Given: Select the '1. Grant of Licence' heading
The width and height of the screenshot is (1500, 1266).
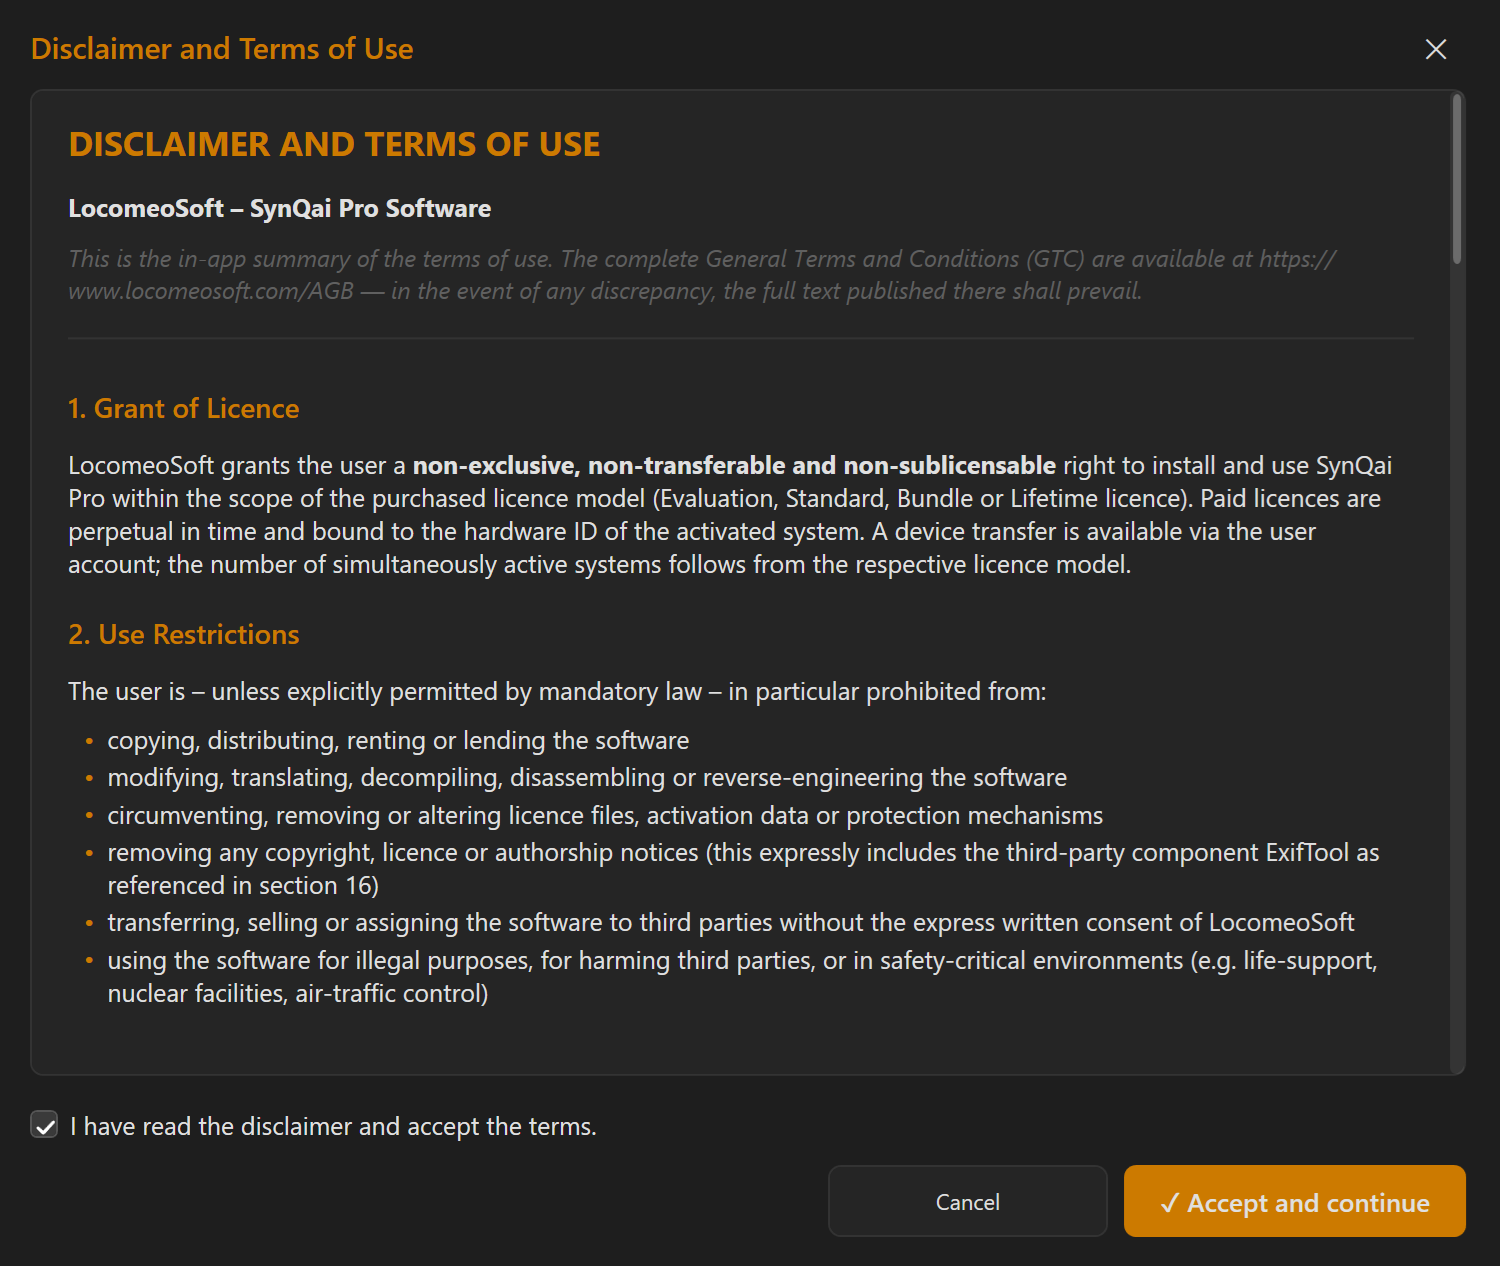Looking at the screenshot, I should click(x=184, y=408).
